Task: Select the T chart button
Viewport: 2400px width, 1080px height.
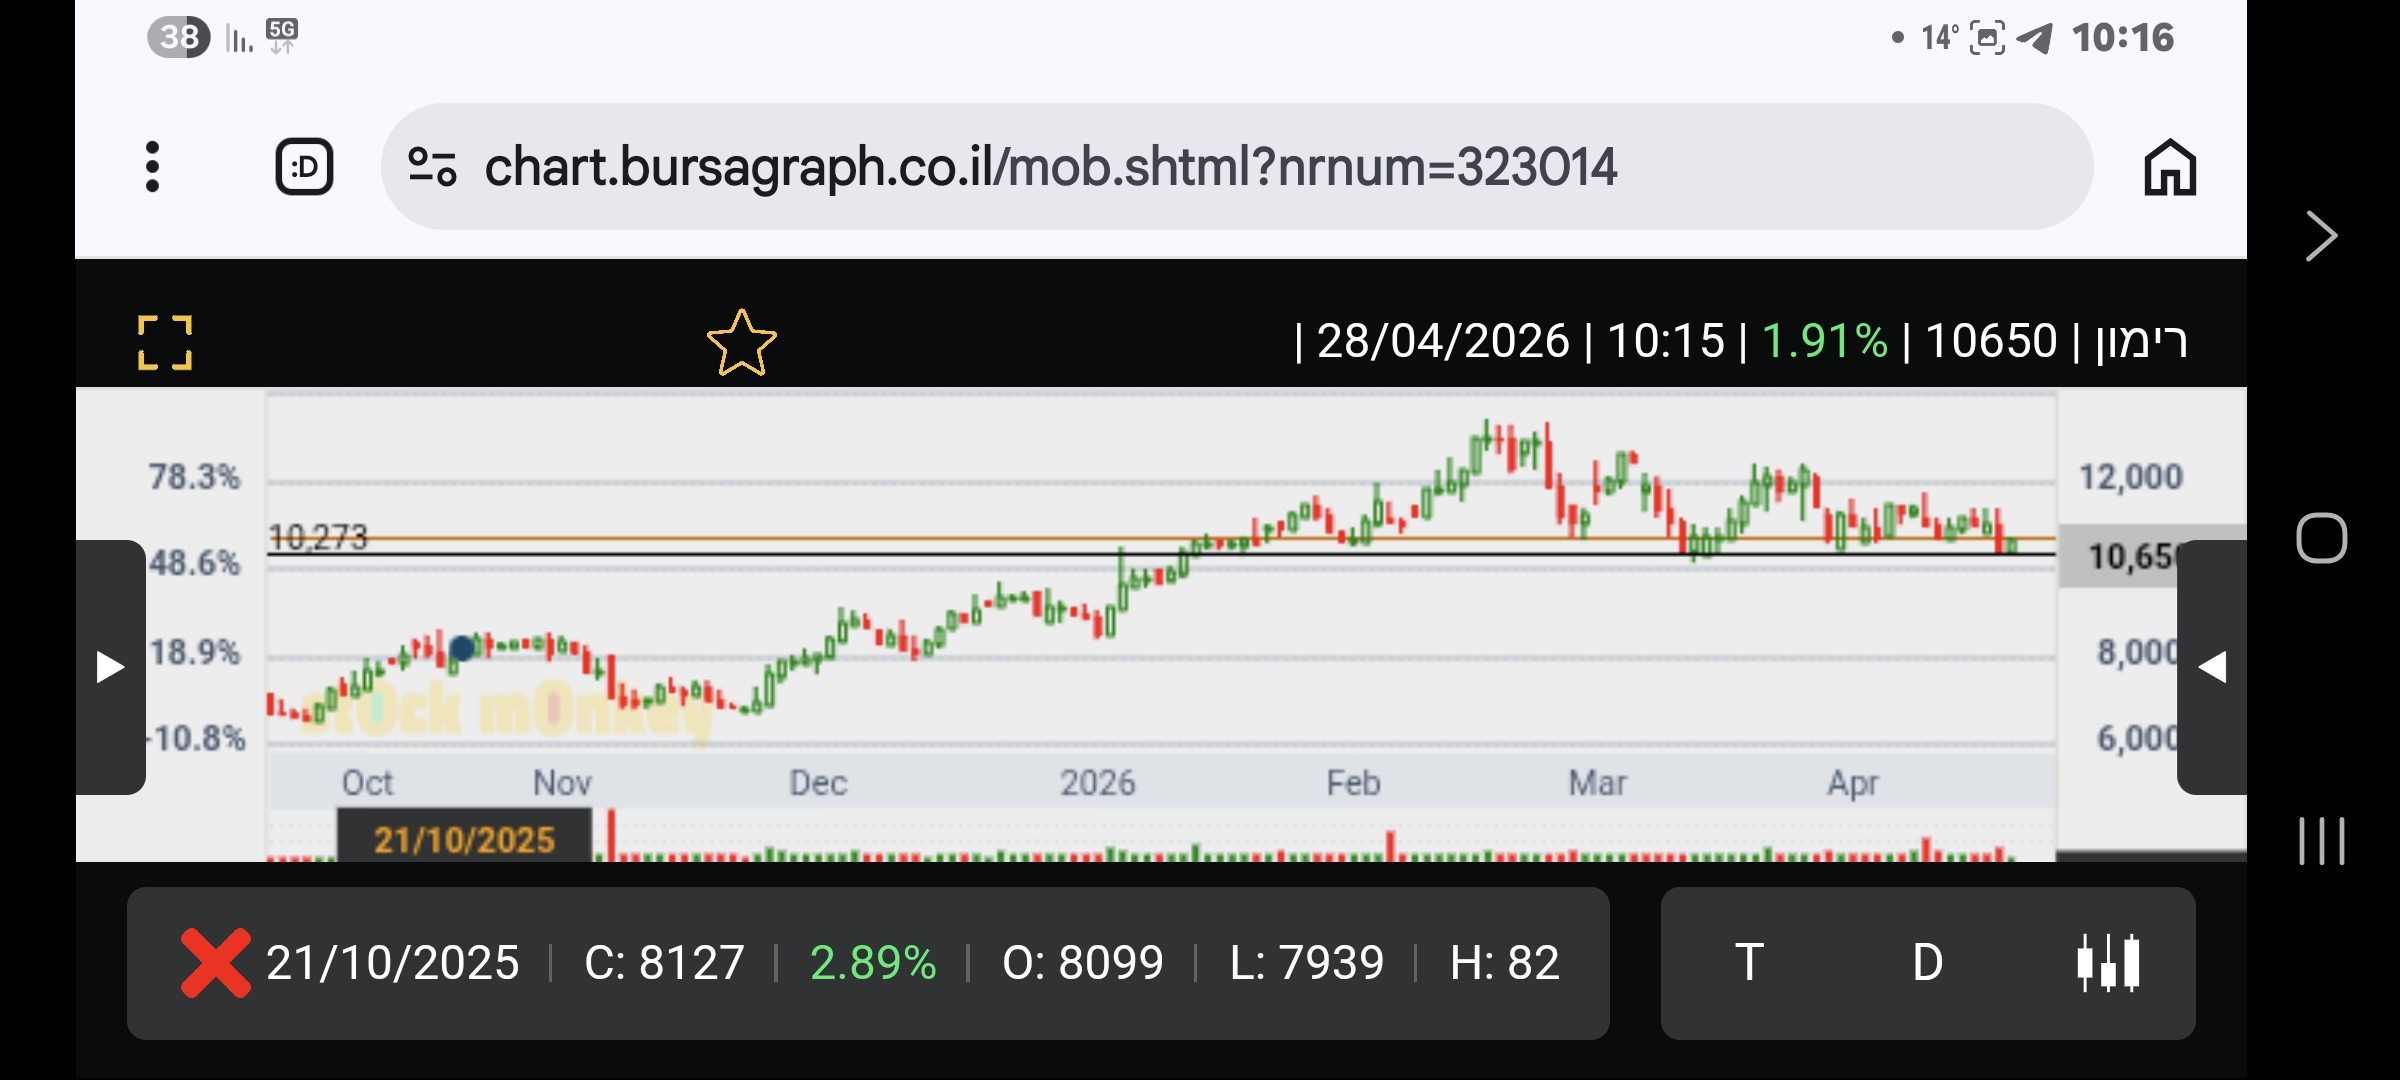Action: [1749, 962]
